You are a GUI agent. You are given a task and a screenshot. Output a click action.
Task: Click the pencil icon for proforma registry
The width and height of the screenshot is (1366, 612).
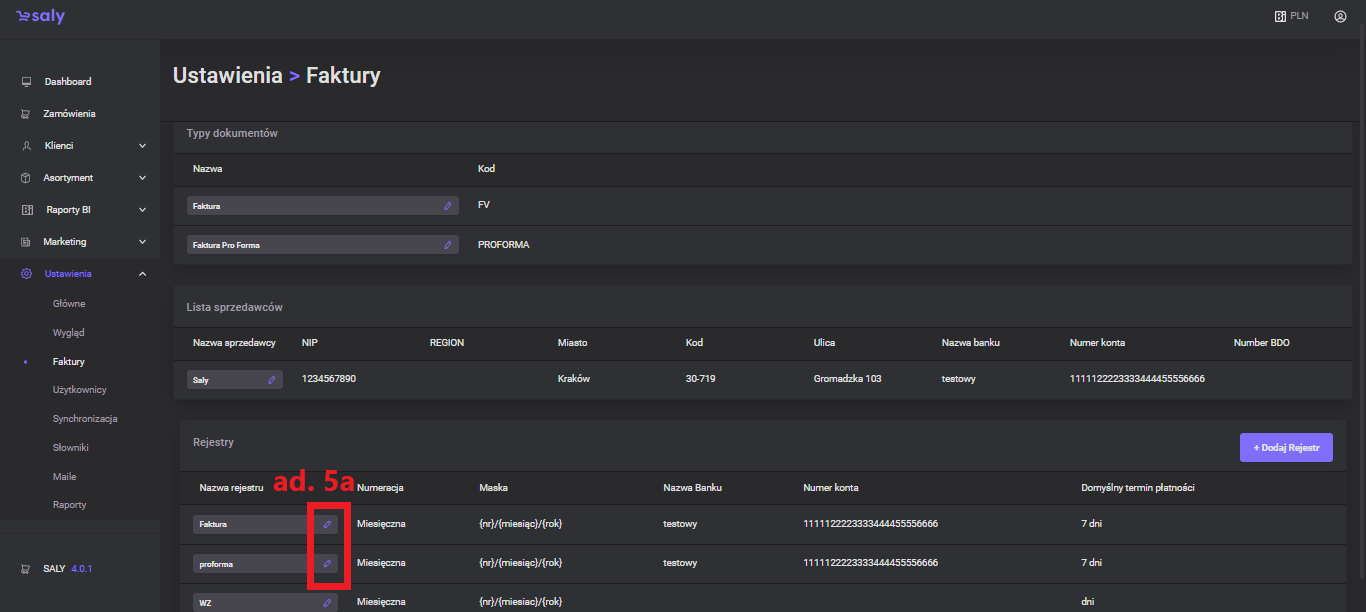point(327,564)
